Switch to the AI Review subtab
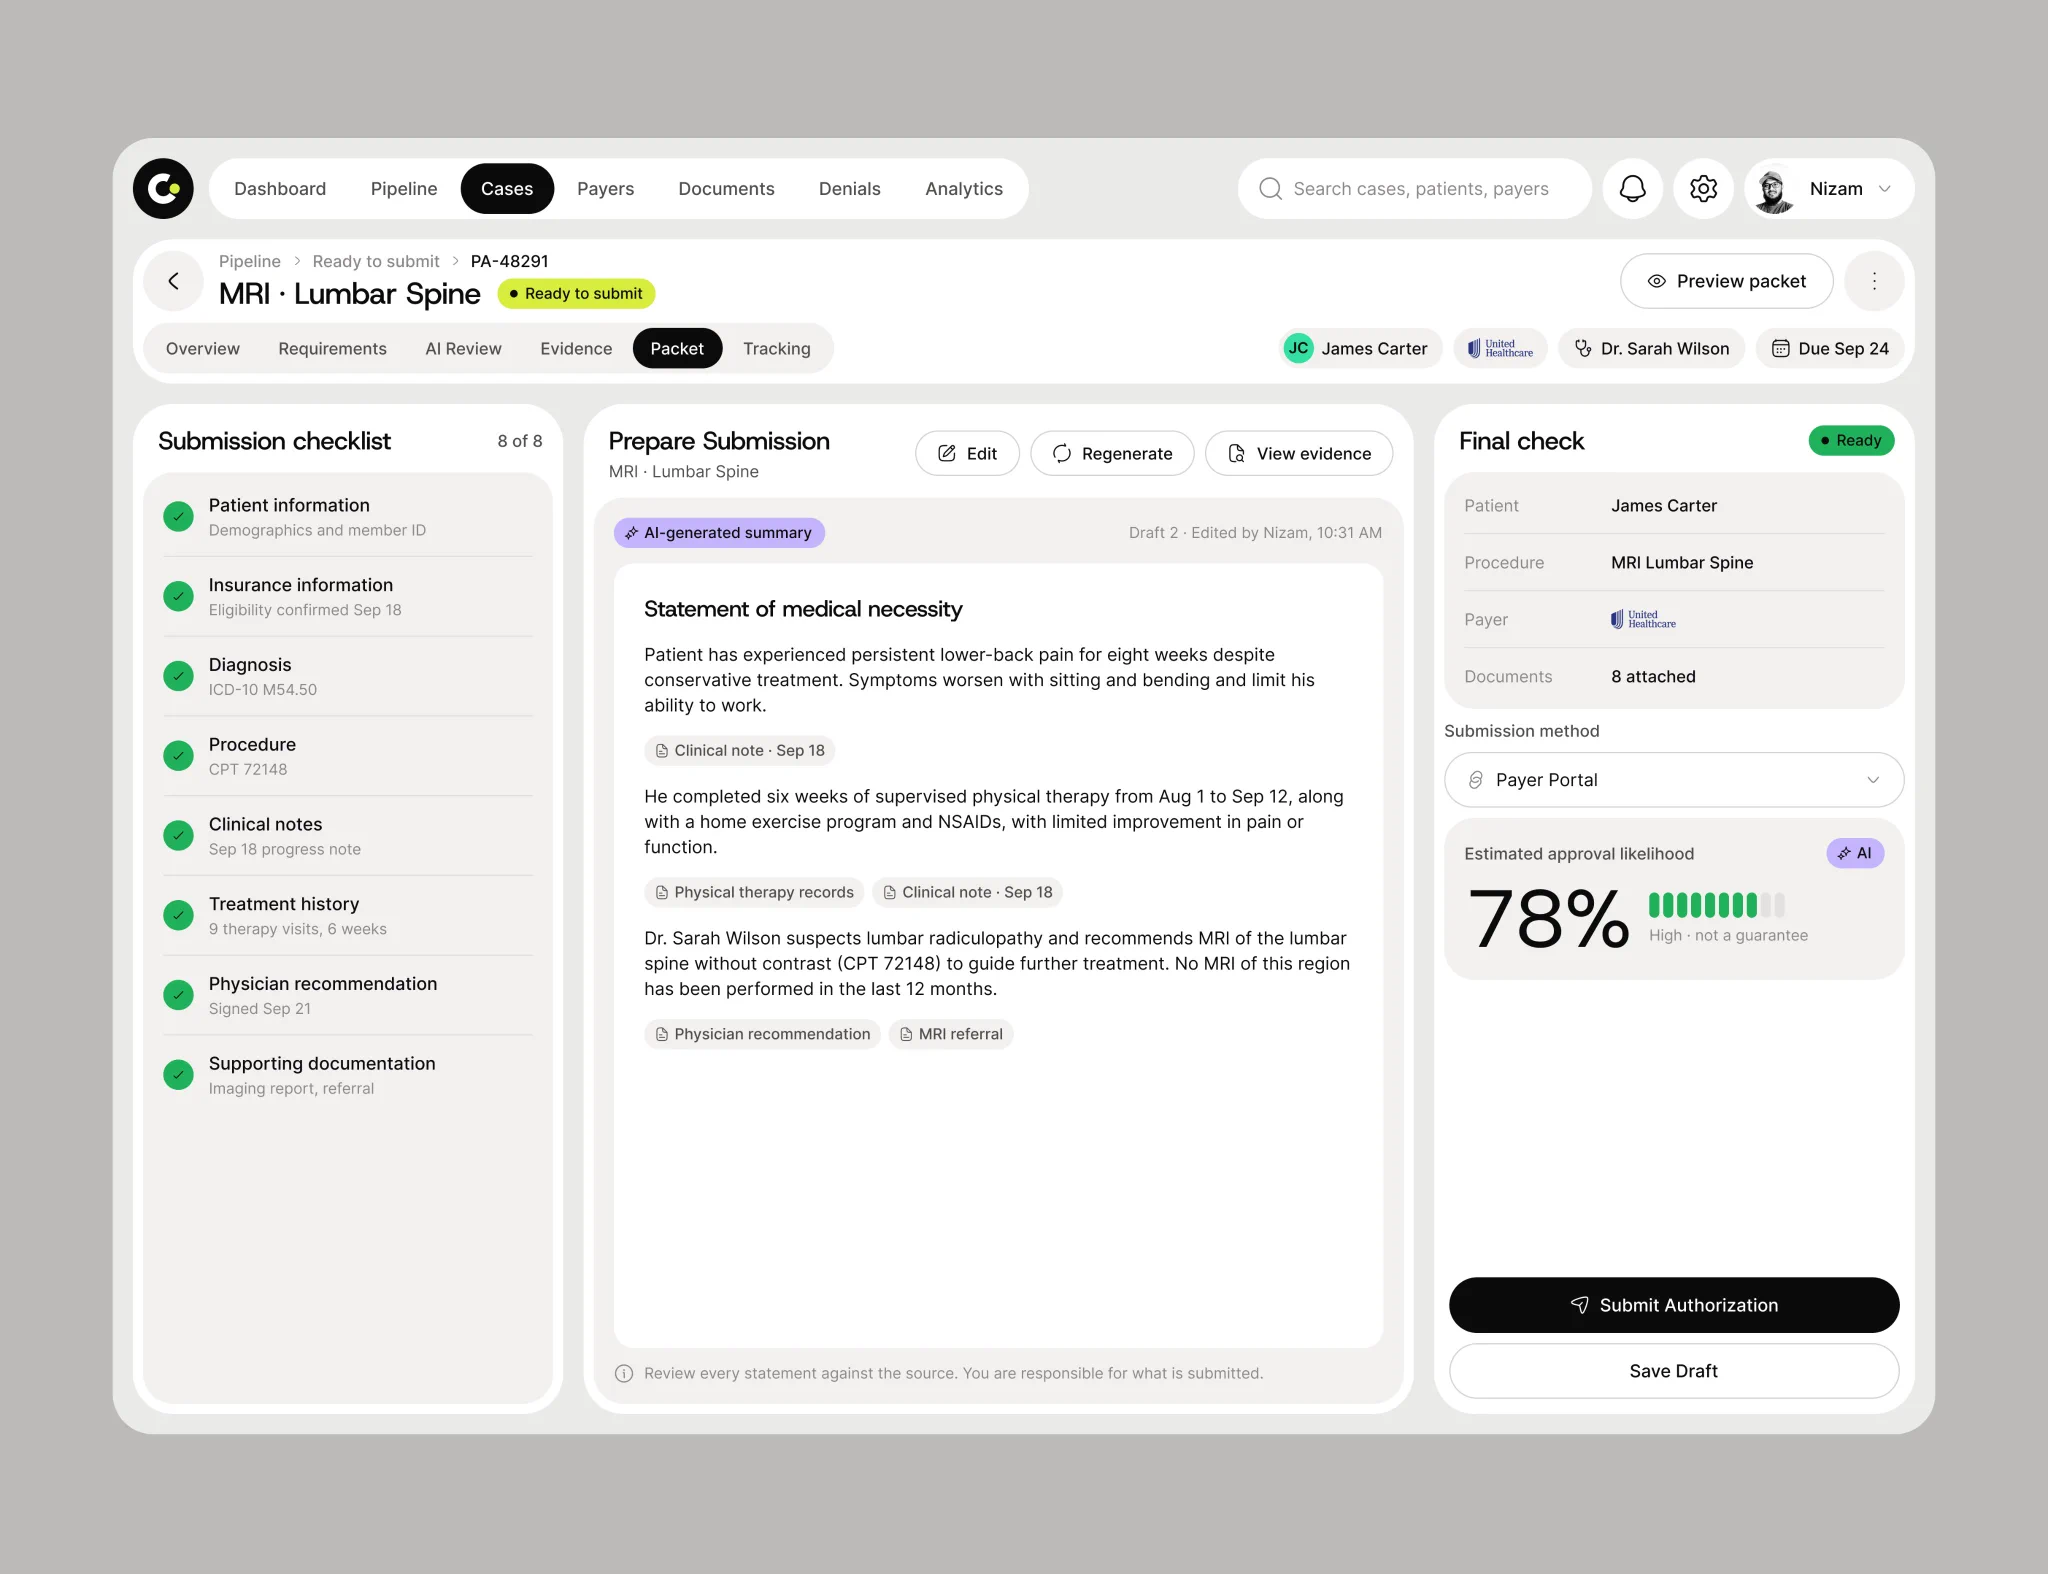The image size is (2048, 1574). (463, 348)
